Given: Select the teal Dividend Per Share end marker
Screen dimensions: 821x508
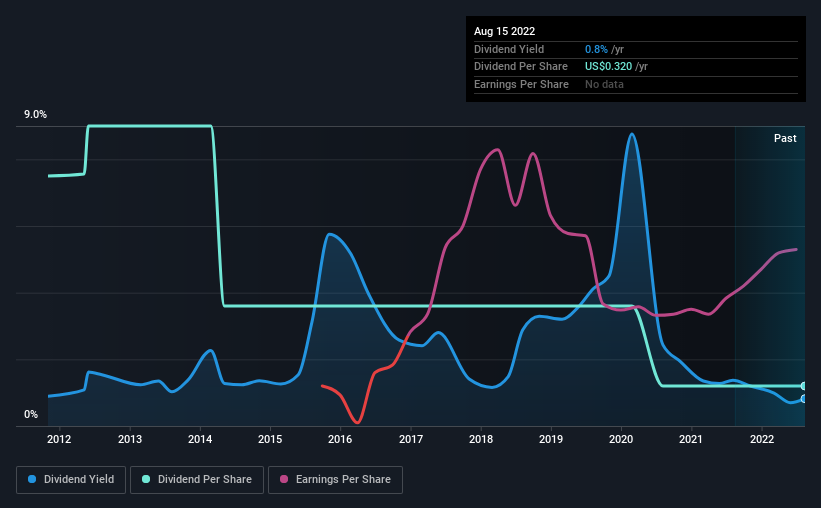Looking at the screenshot, I should [803, 386].
